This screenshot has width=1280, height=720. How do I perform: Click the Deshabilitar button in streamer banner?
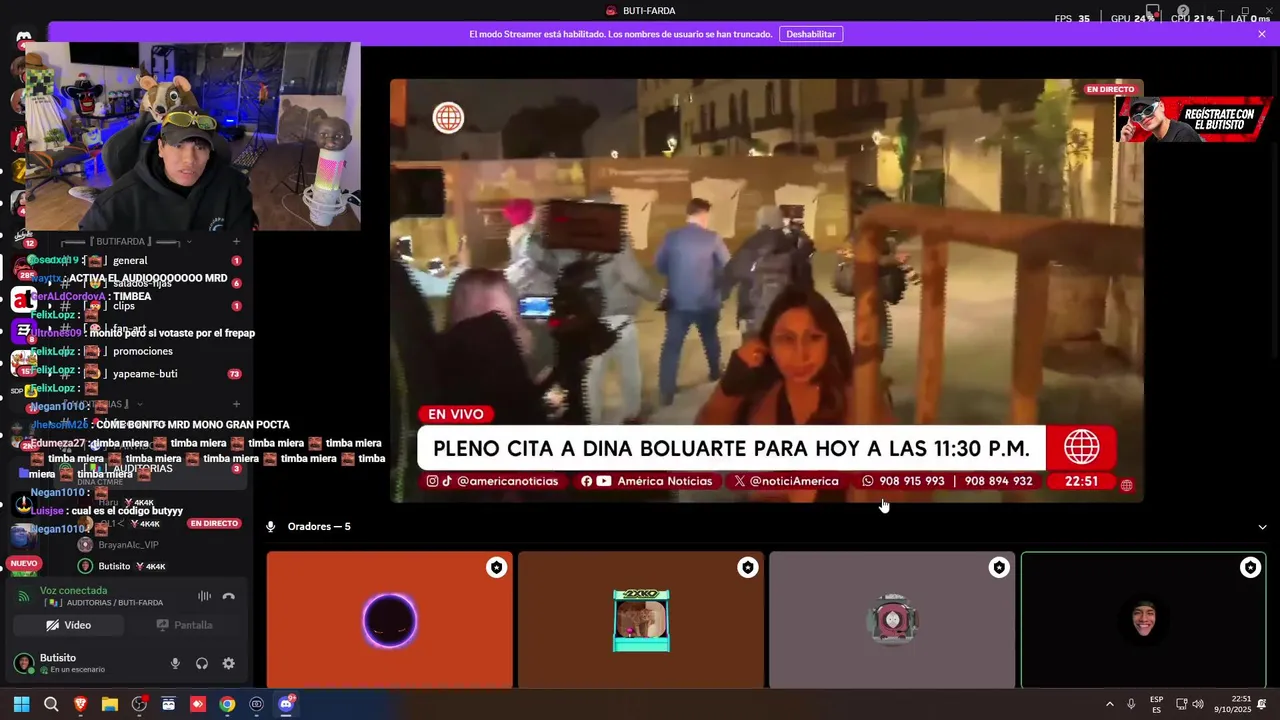tap(811, 34)
